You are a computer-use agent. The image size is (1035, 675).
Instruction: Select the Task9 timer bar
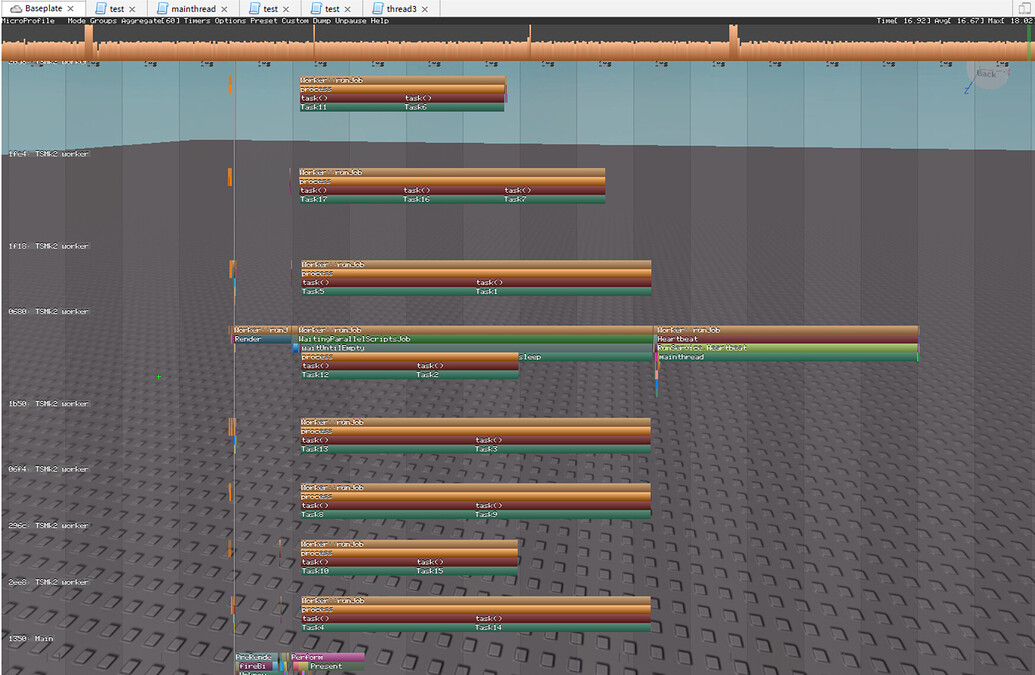[562, 515]
